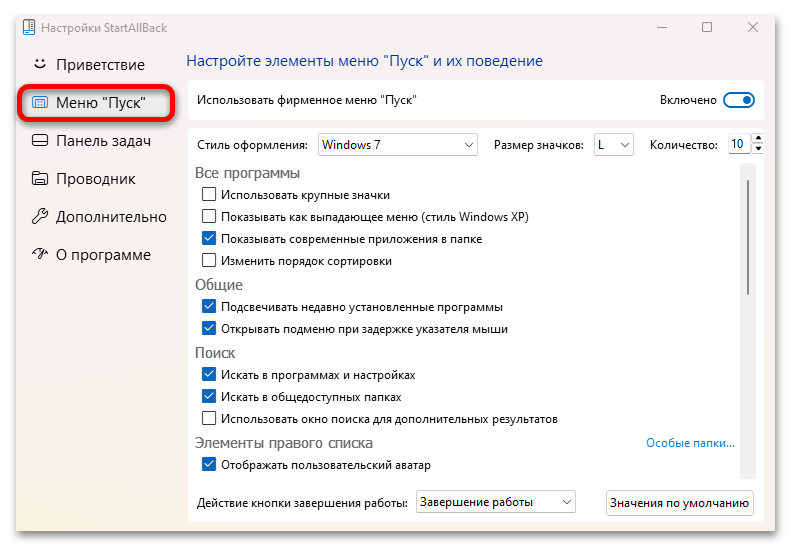Click the taskbar icon beside Панель задач
Image resolution: width=791 pixels, height=547 pixels.
[x=40, y=140]
